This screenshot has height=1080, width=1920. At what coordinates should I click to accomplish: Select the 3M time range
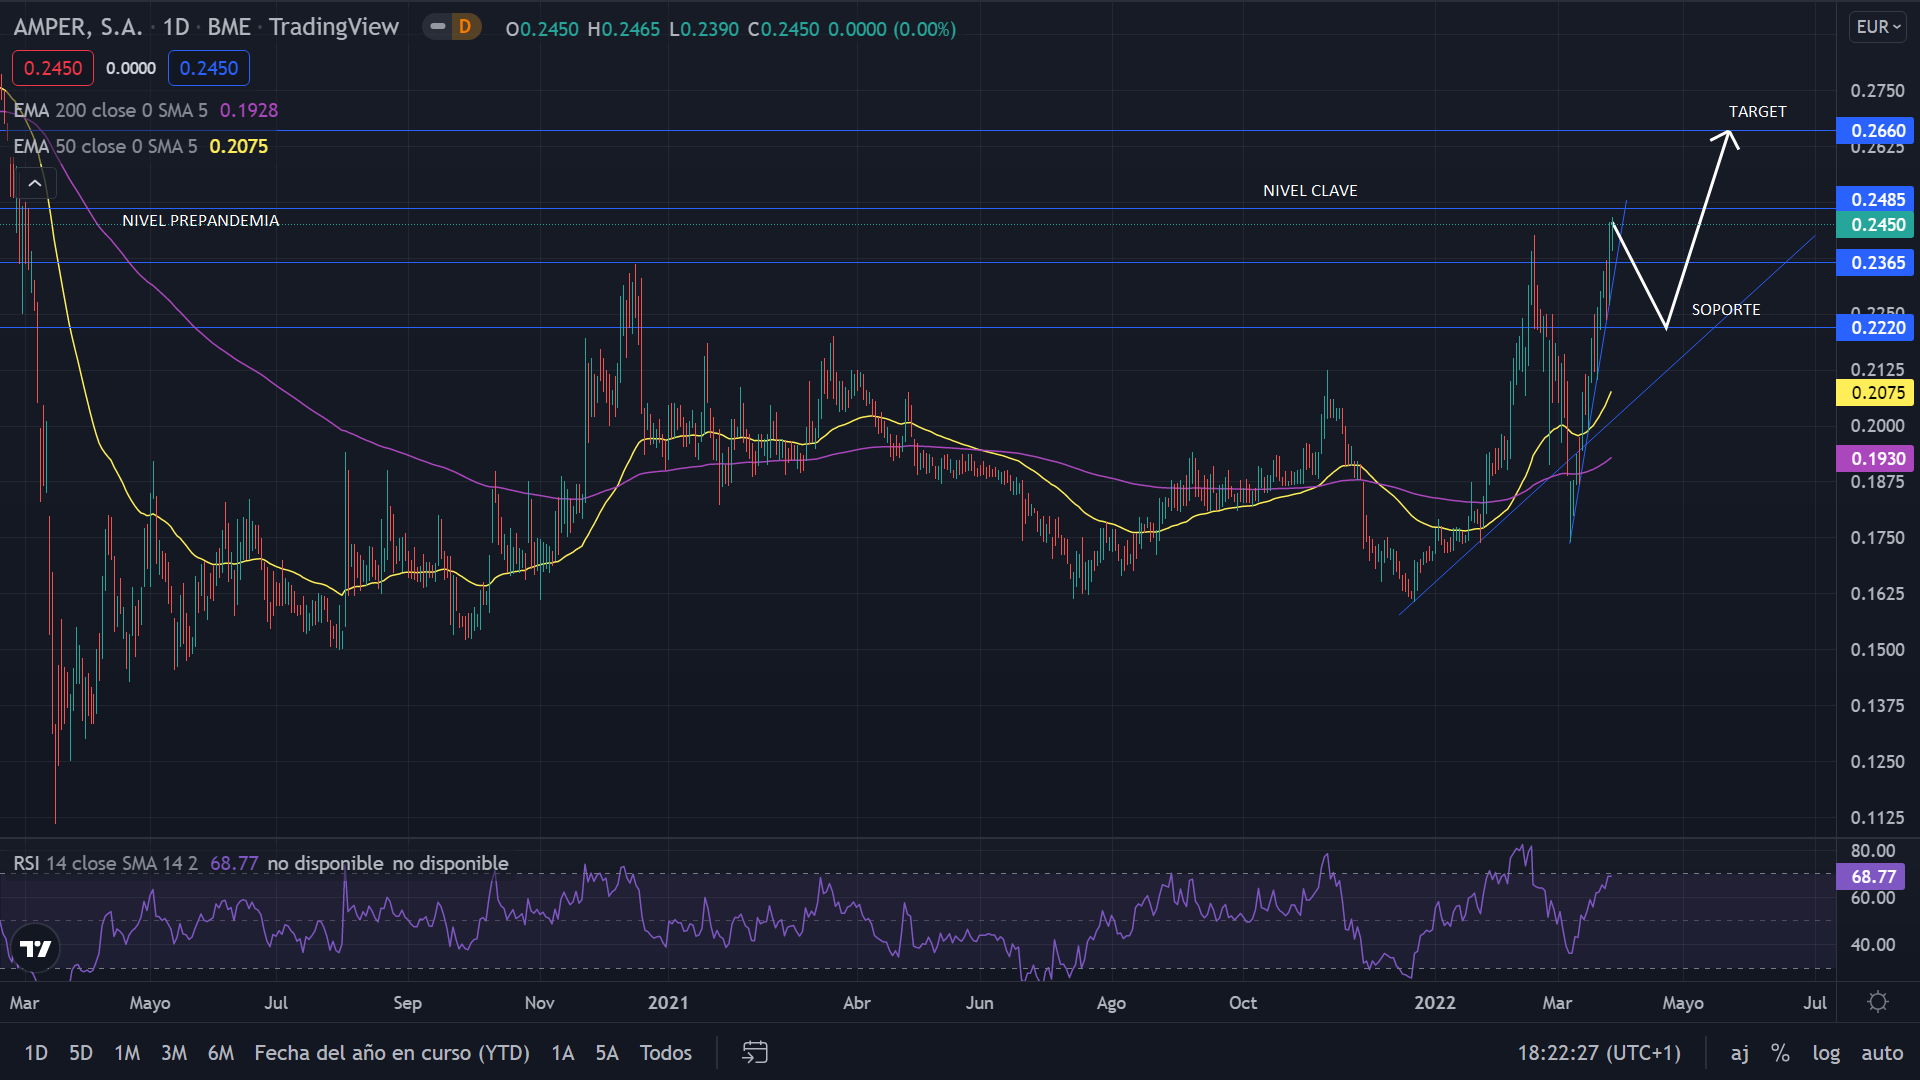pyautogui.click(x=174, y=1053)
